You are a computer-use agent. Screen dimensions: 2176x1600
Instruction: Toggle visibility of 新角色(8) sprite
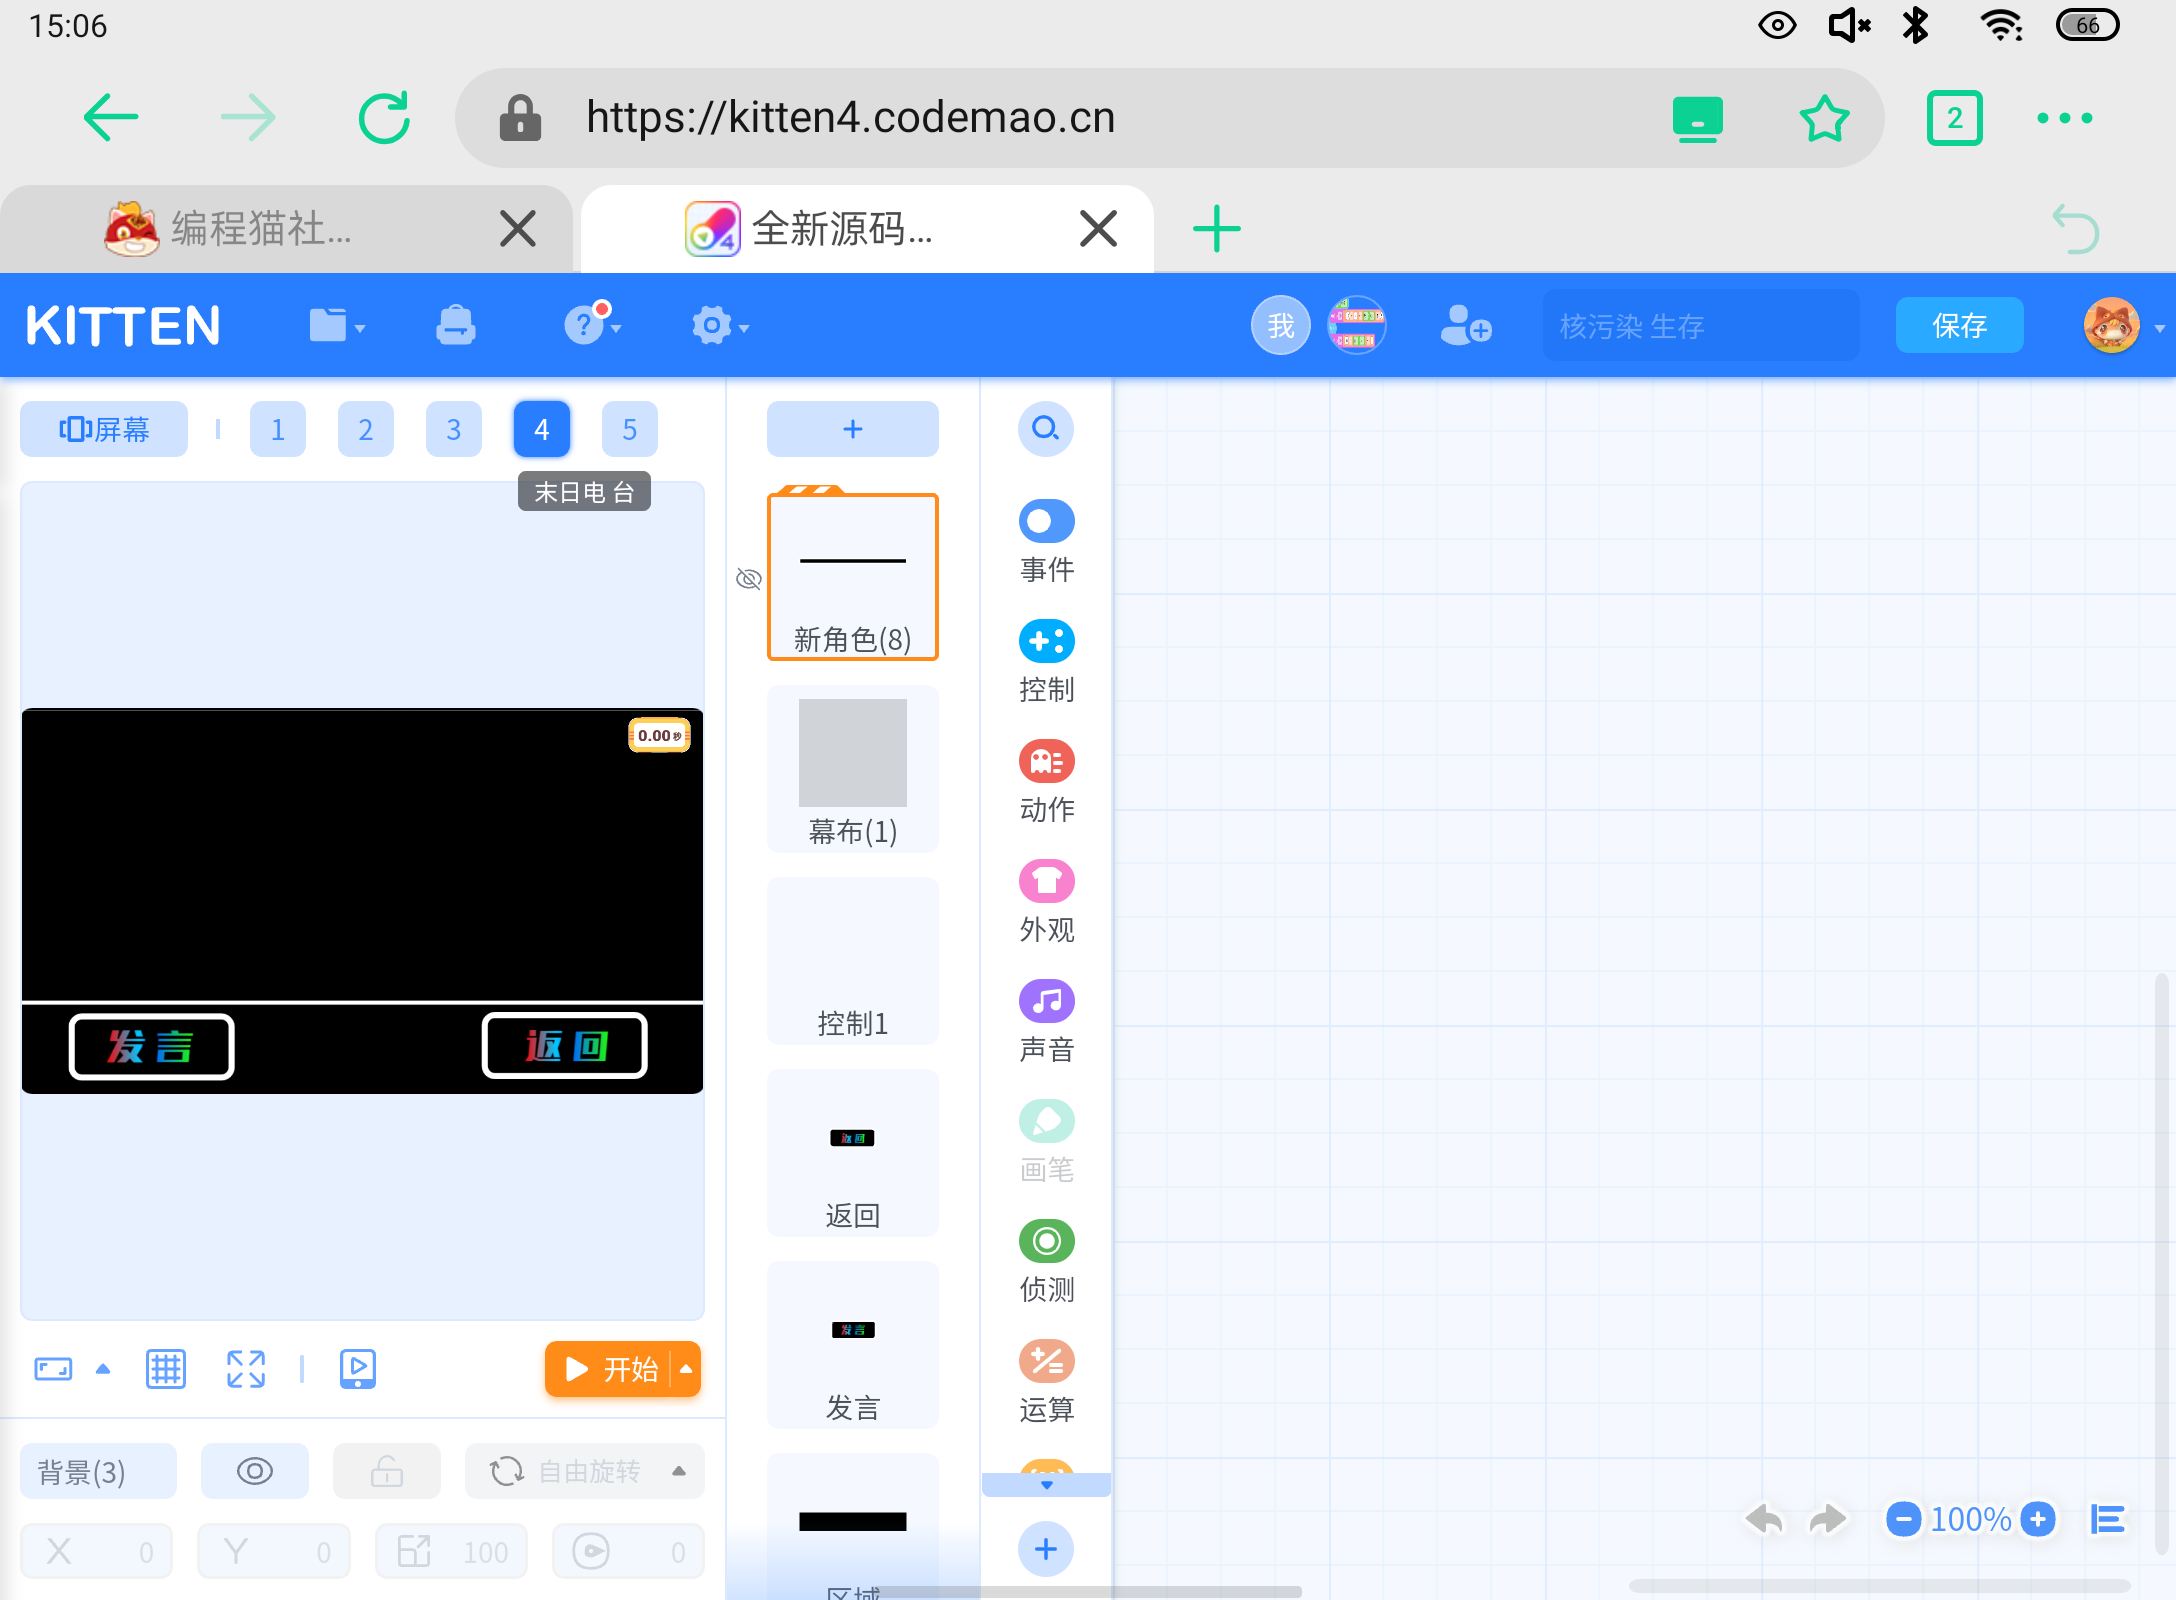(x=749, y=579)
